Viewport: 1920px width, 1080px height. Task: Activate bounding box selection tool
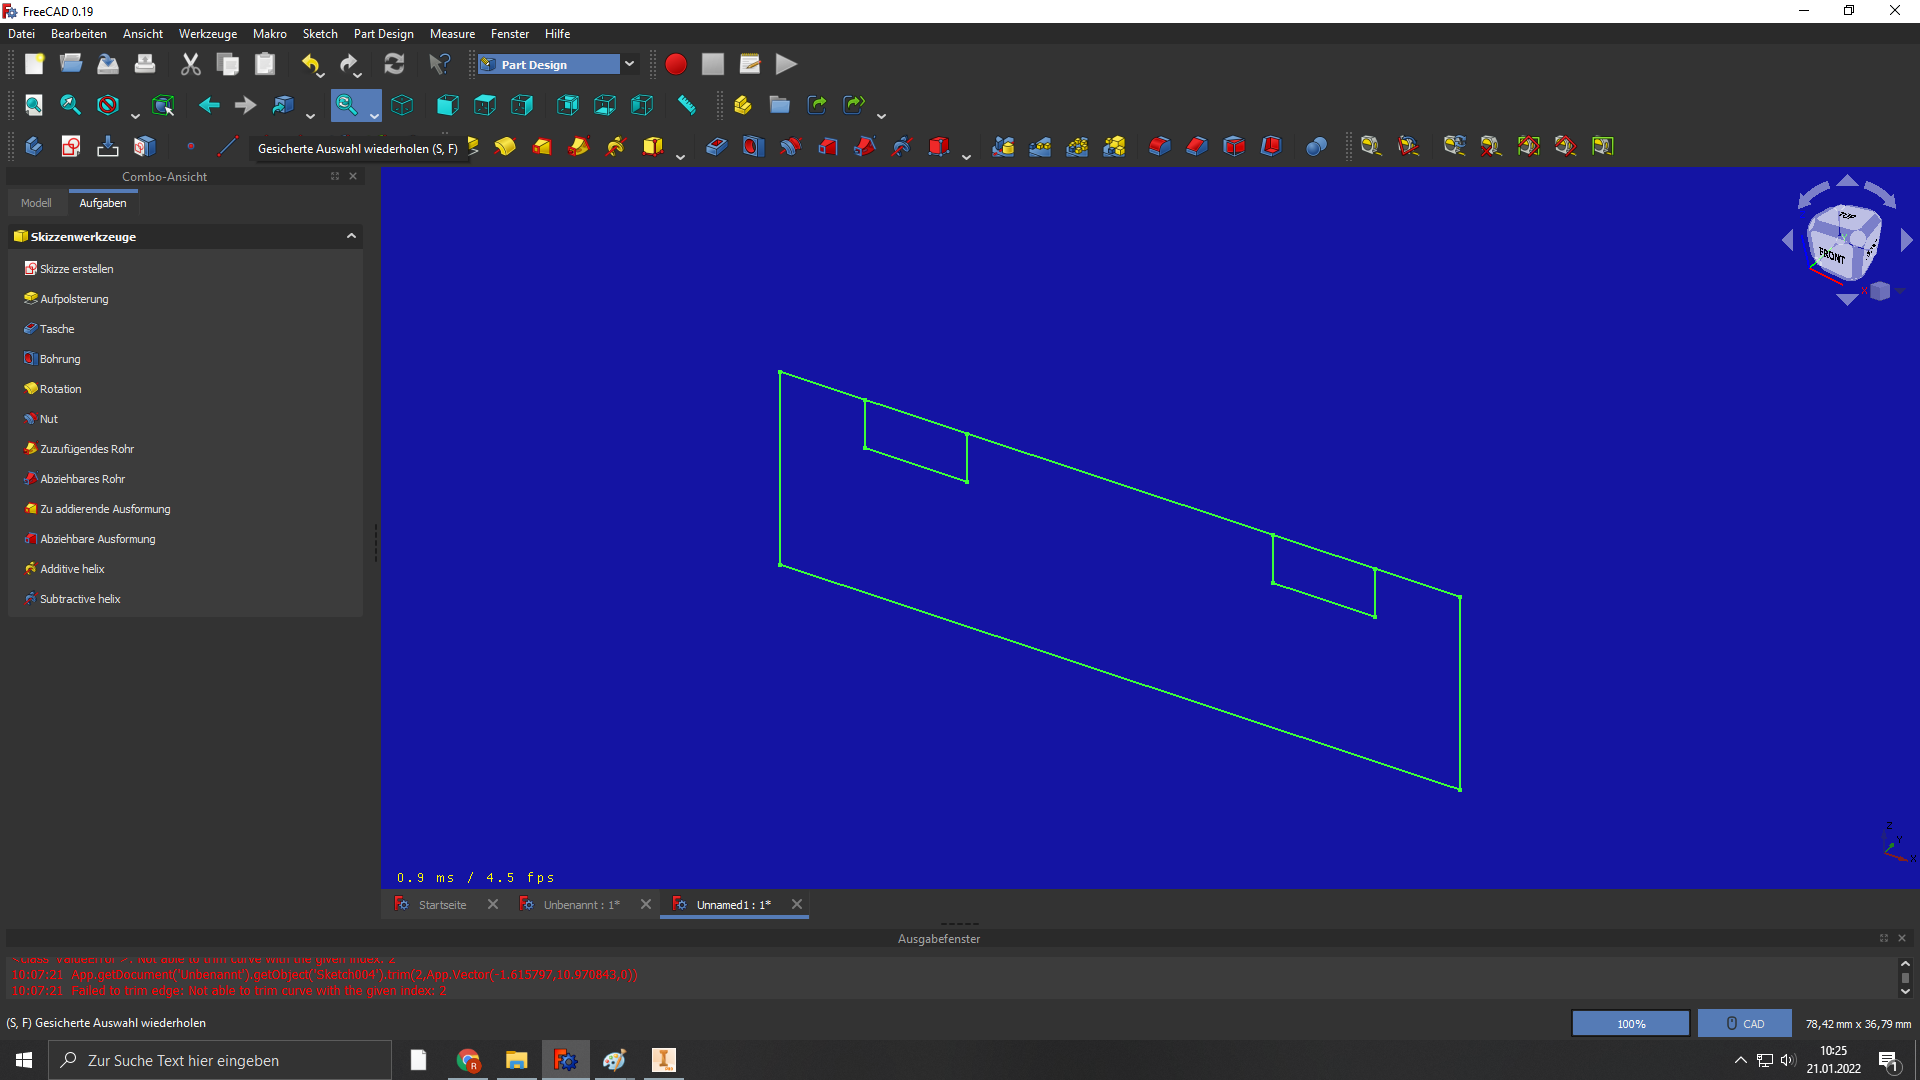tap(163, 105)
